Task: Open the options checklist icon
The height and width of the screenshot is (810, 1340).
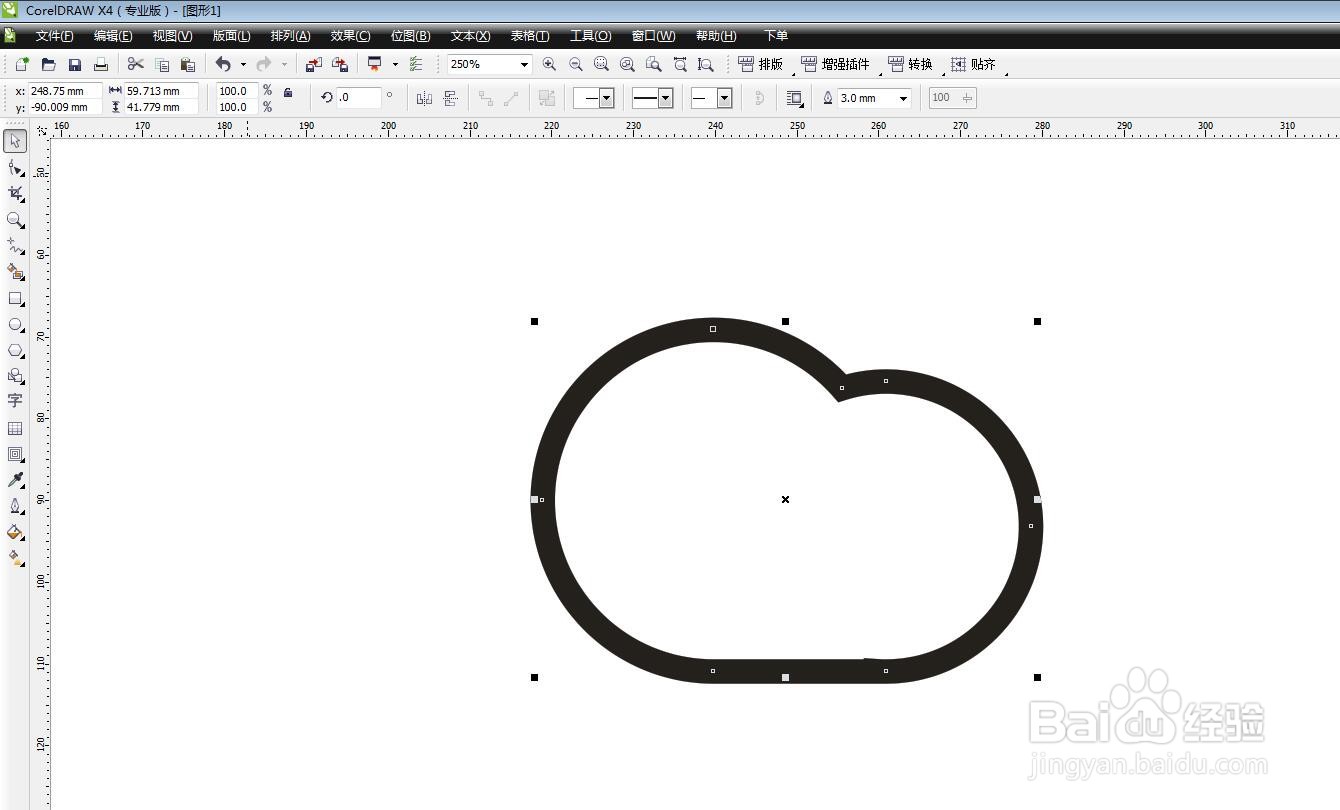Action: coord(416,64)
